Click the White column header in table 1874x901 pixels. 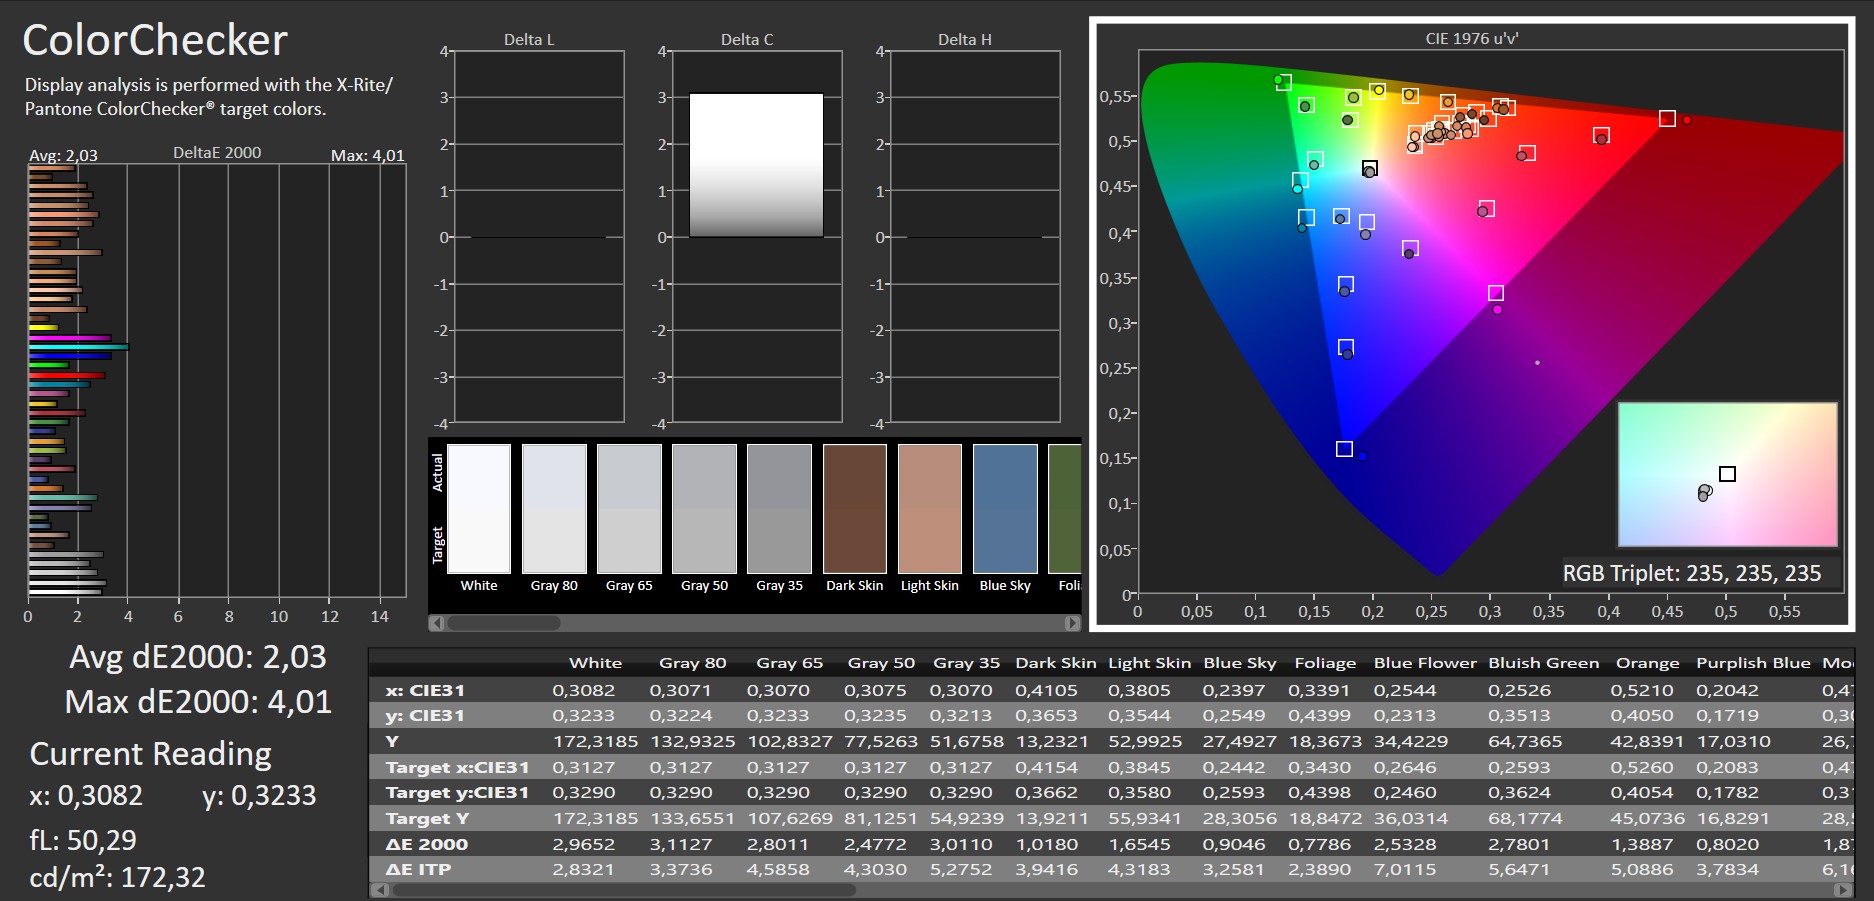coord(595,662)
